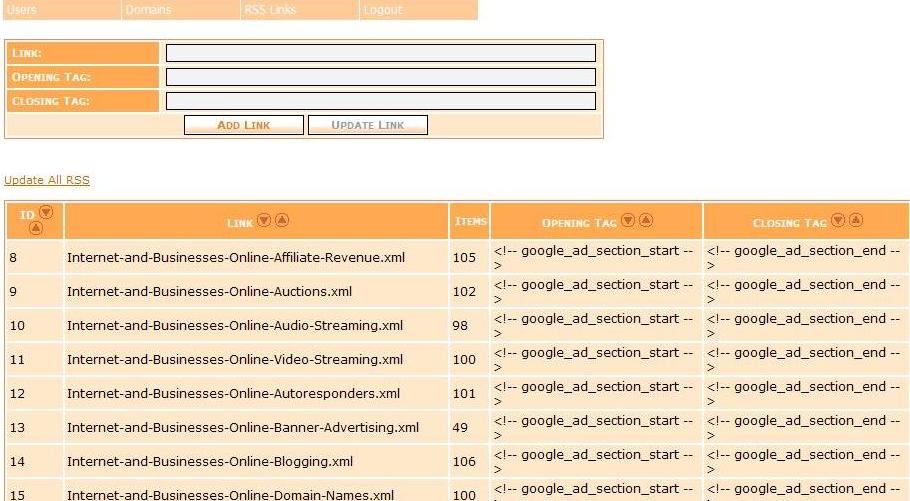Select the Online-Blogging.xml row entry
910x501 pixels.
click(x=210, y=462)
